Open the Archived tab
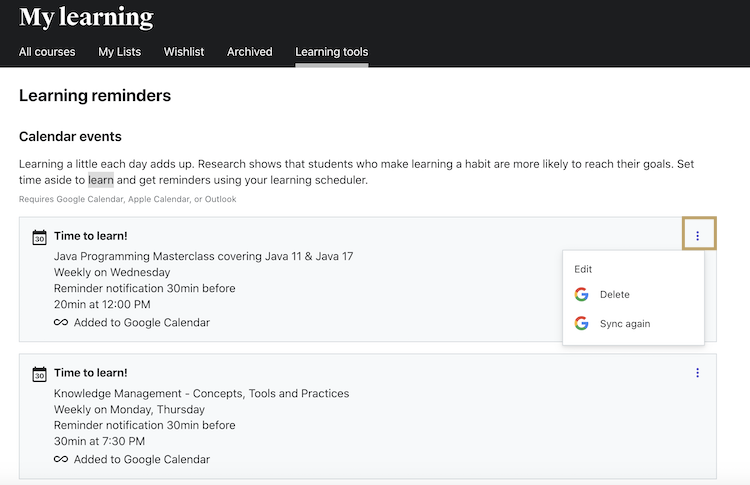750x485 pixels. click(x=249, y=52)
